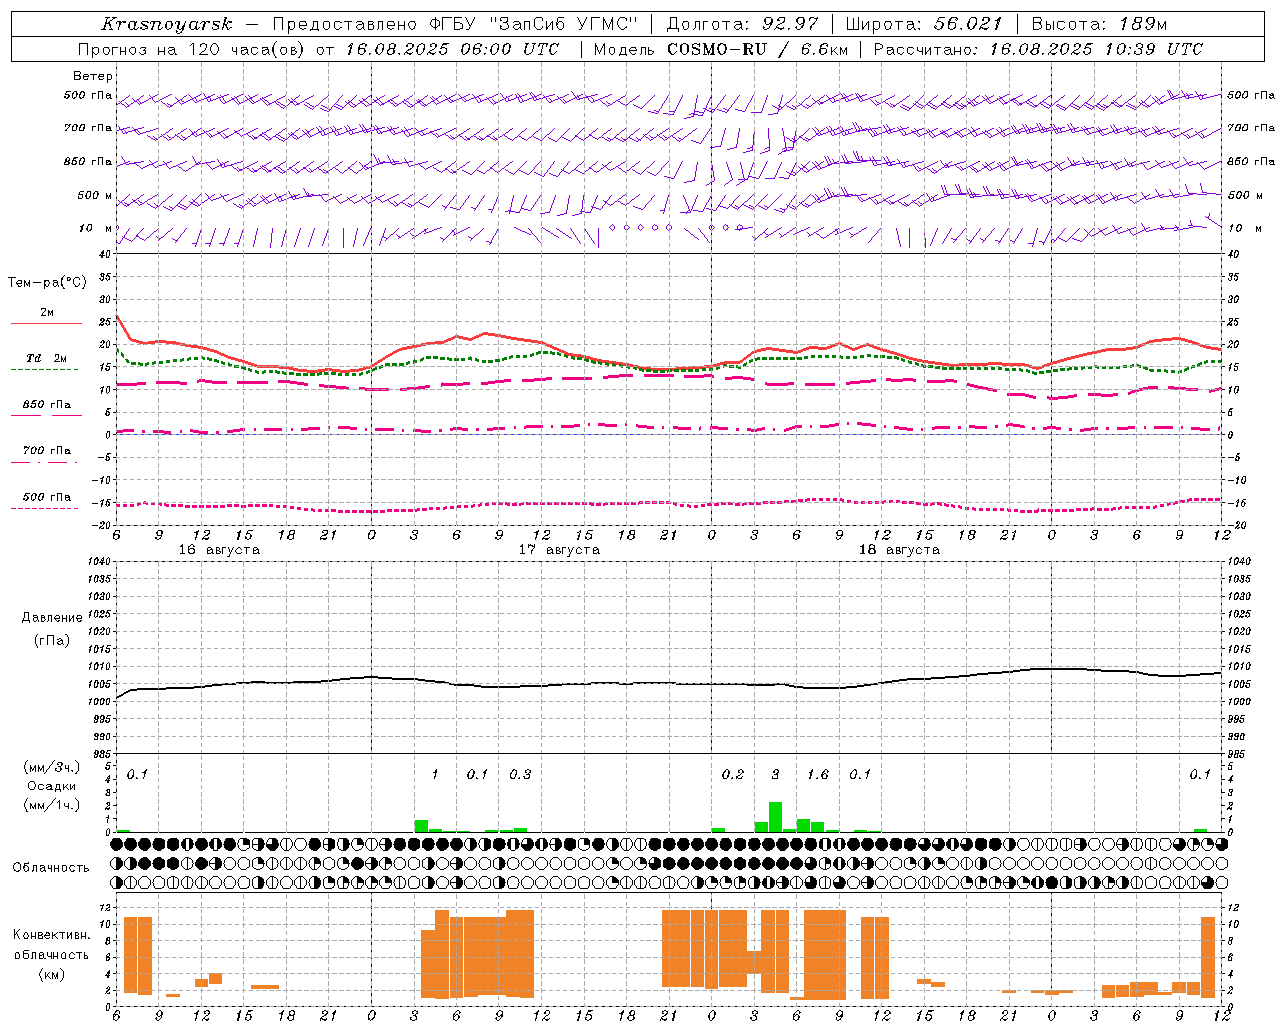This screenshot has height=1024, width=1280.
Task: Click the Td 2м legend label
Action: click(x=46, y=358)
